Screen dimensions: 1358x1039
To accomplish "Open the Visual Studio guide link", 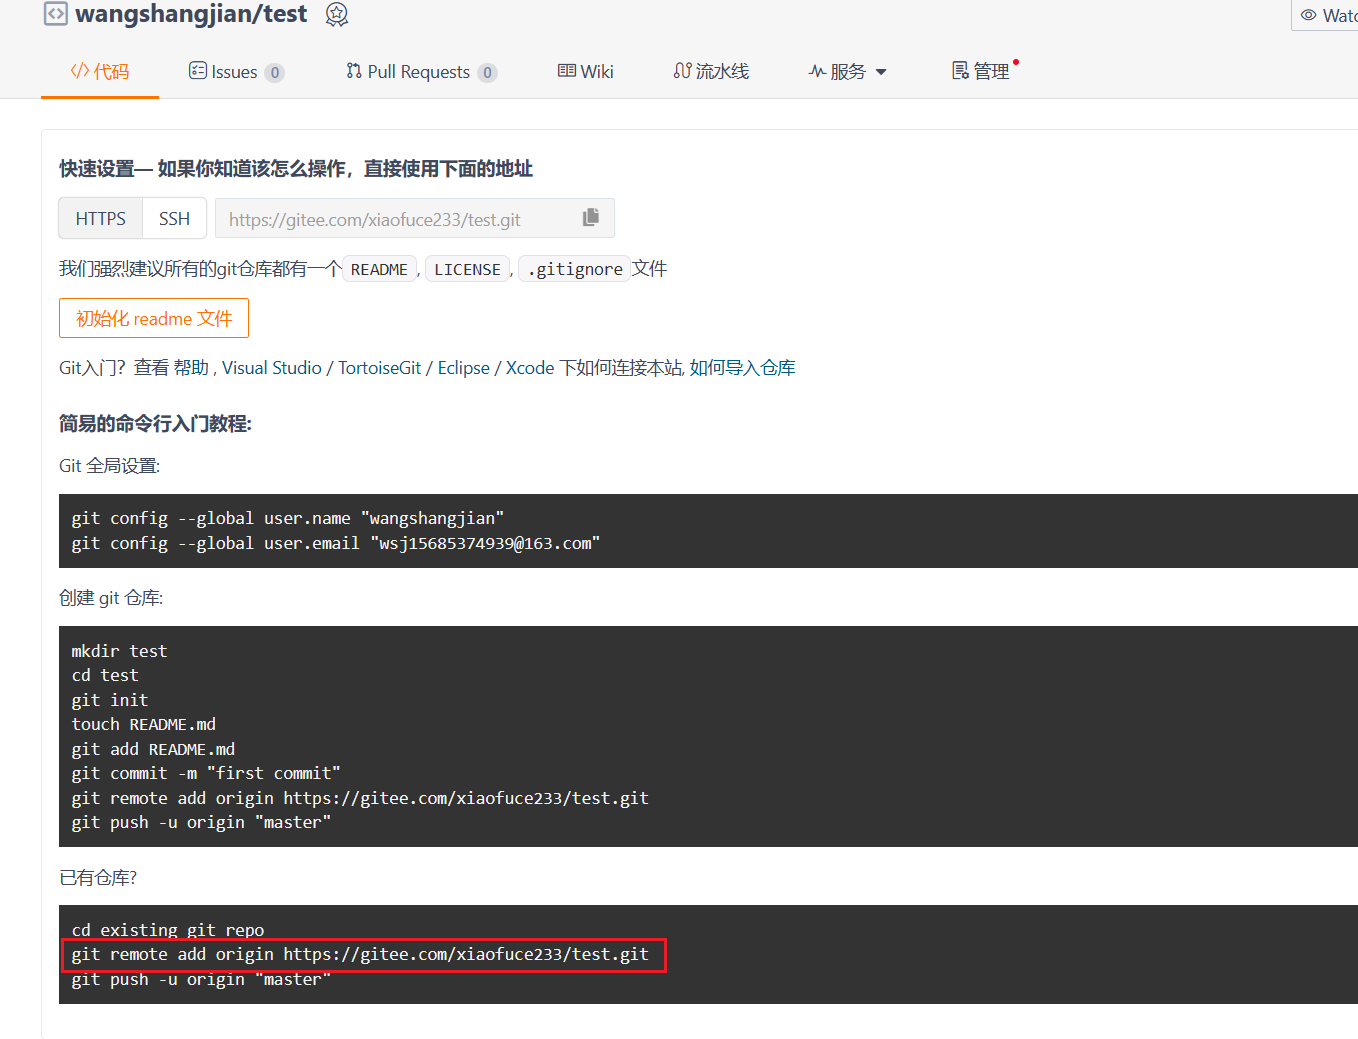I will tap(272, 368).
